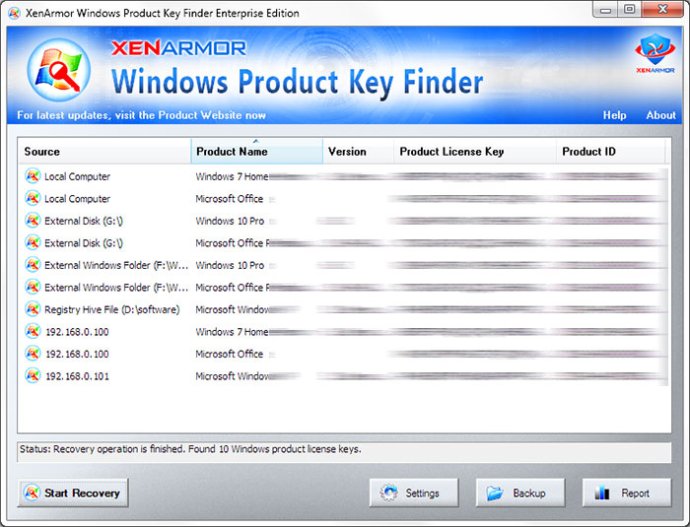
Task: Select 192.168.0.100 on the Microsoft Office row
Action: click(77, 354)
